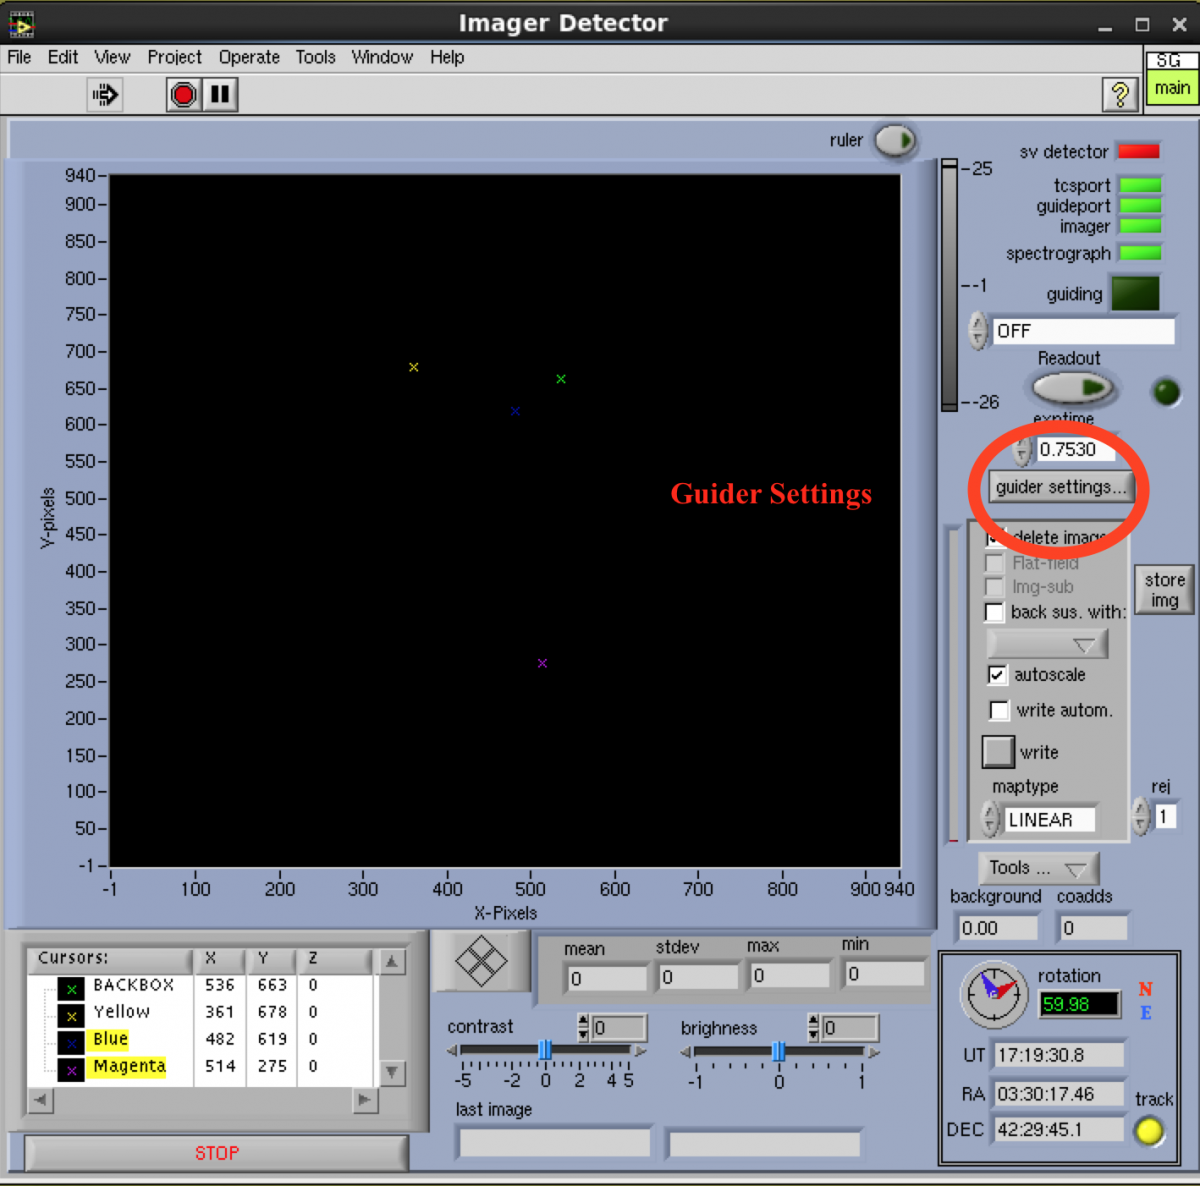Click the OFF mode selector arrows
The width and height of the screenshot is (1200, 1186).
tap(979, 330)
